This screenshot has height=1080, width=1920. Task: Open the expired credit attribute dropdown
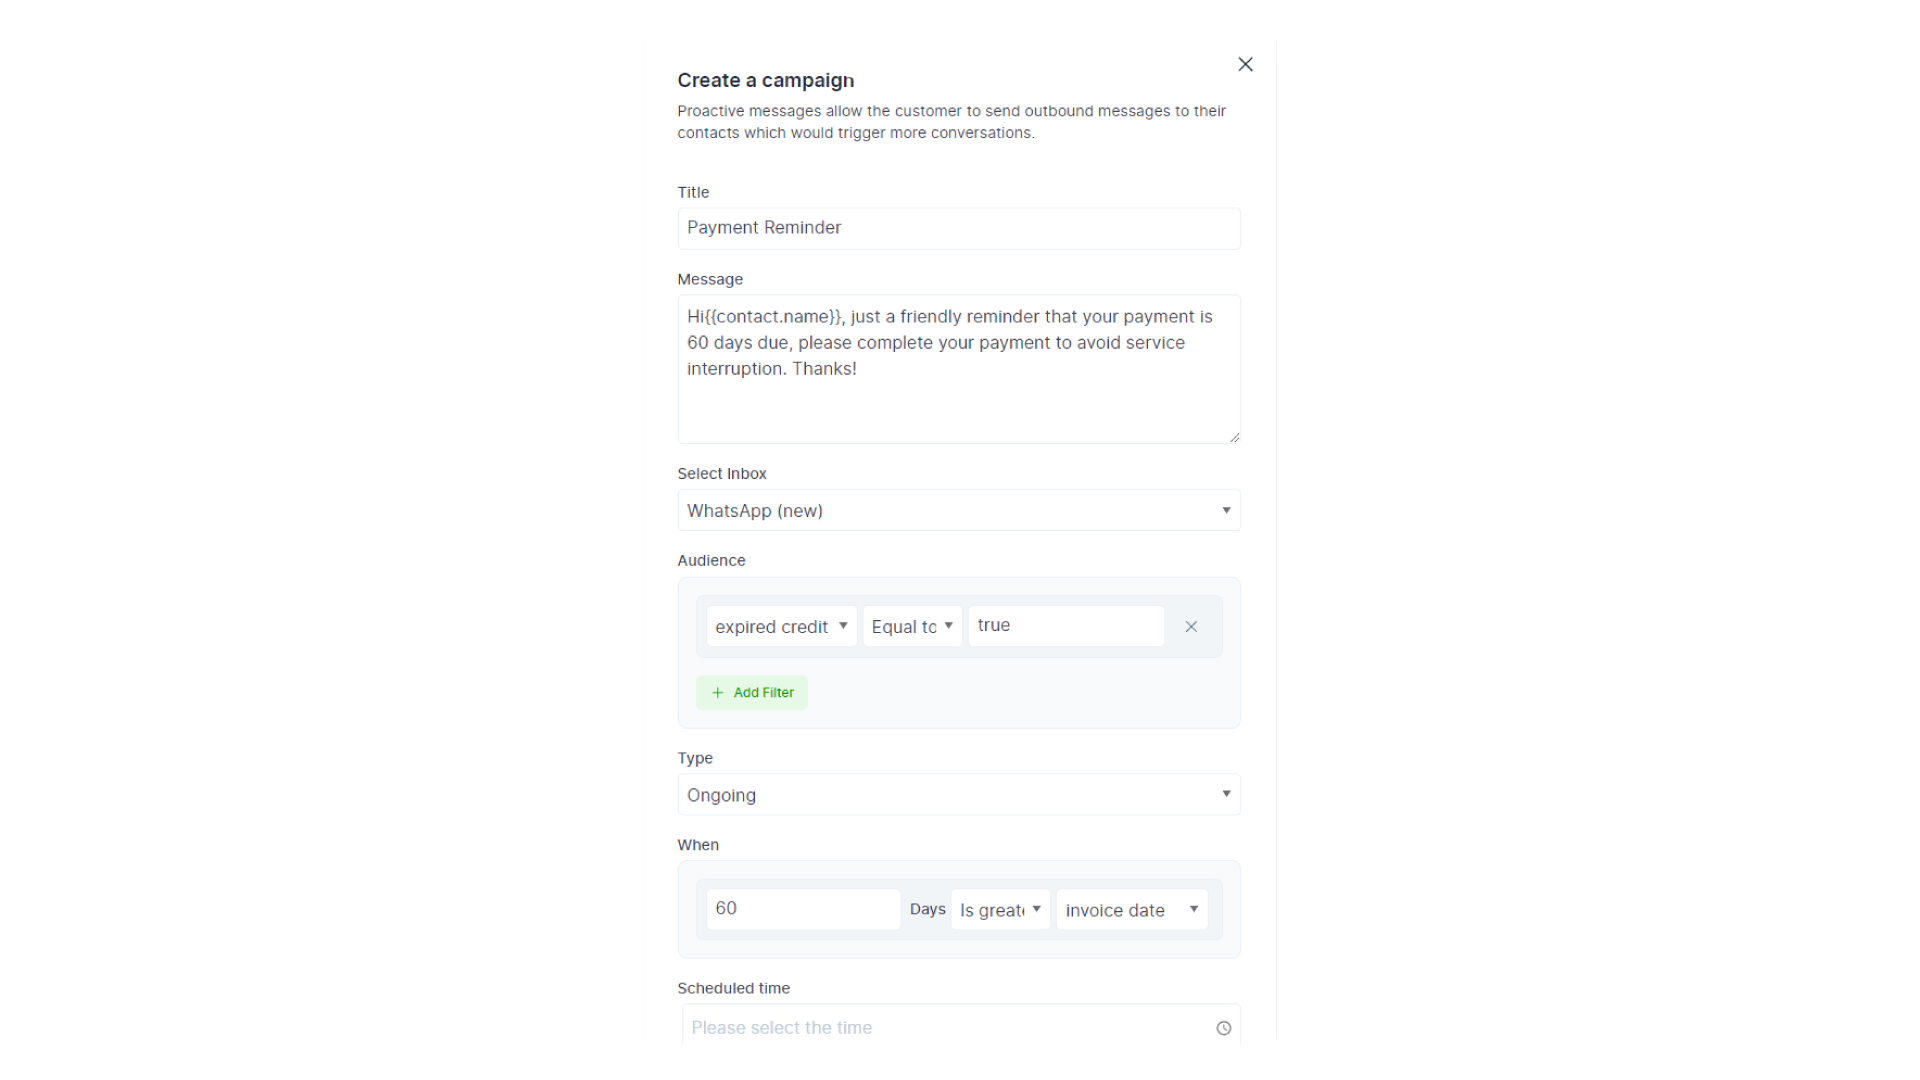coord(781,627)
